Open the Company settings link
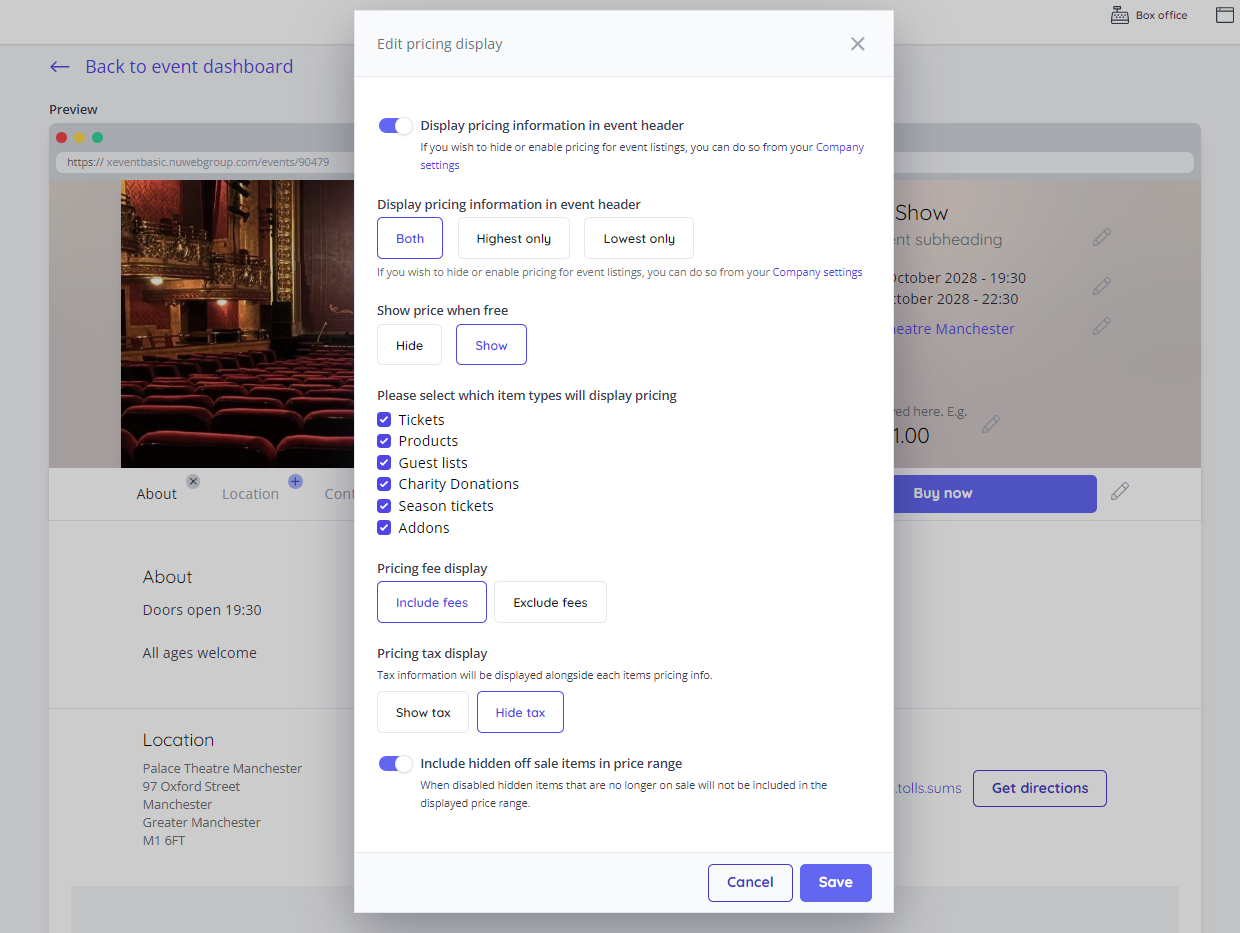 click(817, 272)
